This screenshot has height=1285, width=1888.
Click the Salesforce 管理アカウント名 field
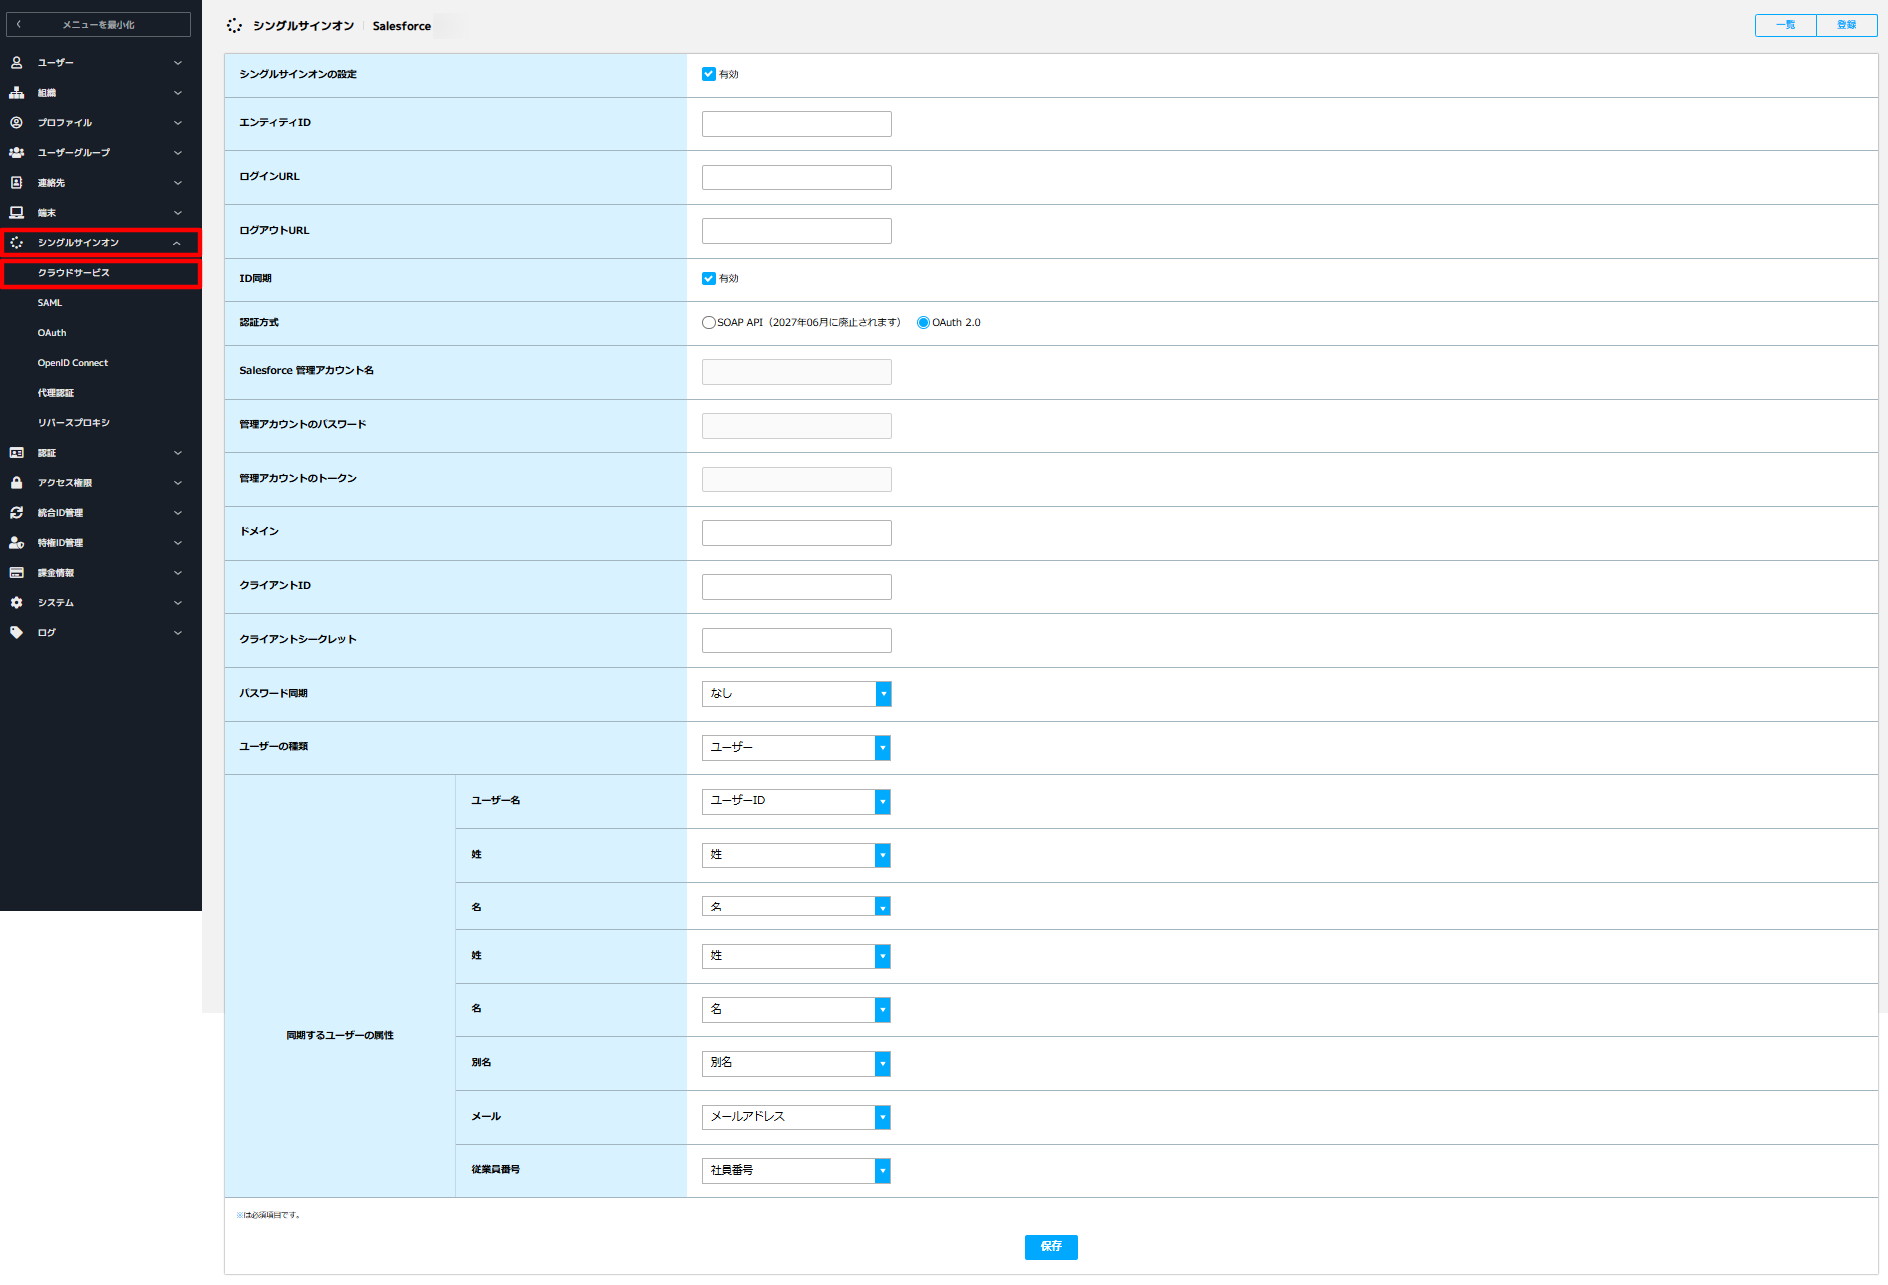click(797, 372)
